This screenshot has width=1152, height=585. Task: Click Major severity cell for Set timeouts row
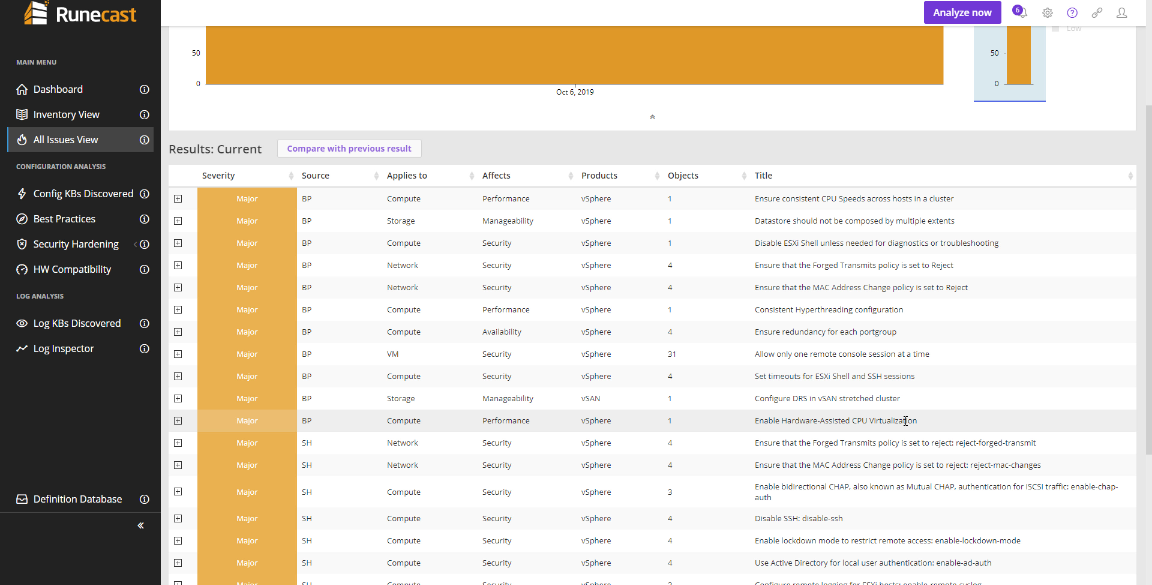(247, 376)
